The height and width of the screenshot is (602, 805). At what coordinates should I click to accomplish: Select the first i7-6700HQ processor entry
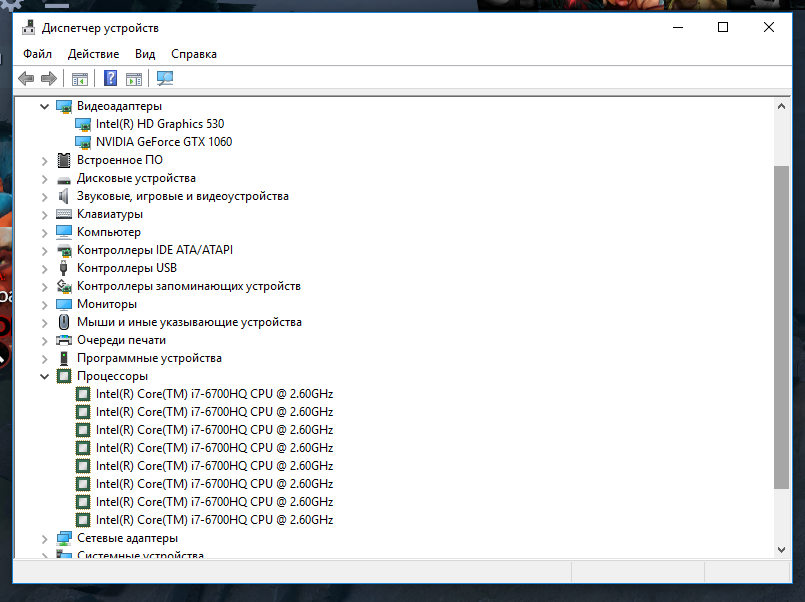[214, 394]
